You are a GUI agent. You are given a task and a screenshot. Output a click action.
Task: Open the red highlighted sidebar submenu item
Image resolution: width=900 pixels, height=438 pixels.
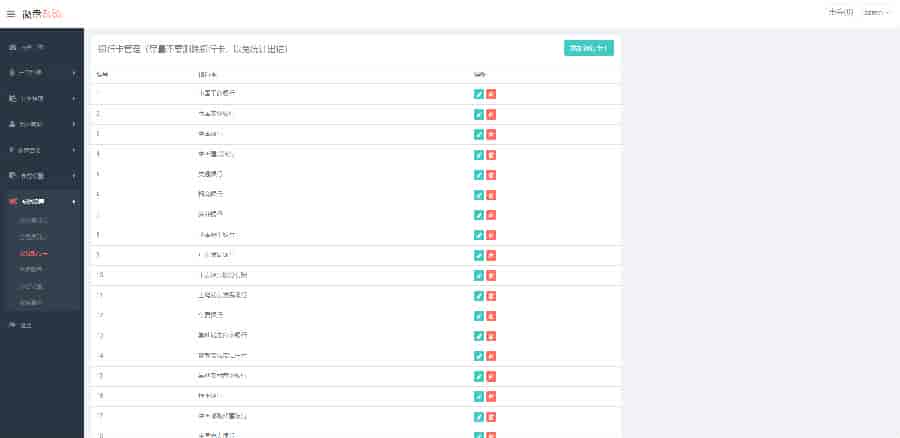[x=33, y=253]
